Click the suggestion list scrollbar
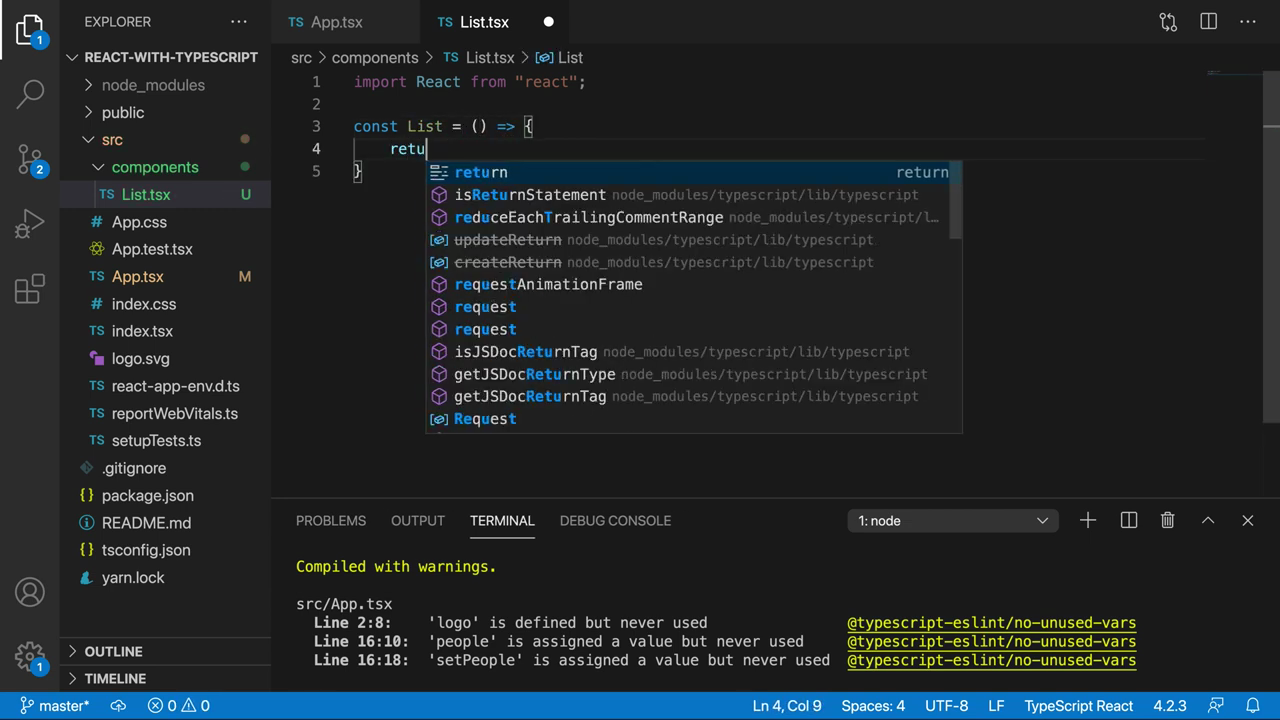The height and width of the screenshot is (720, 1280). 956,200
